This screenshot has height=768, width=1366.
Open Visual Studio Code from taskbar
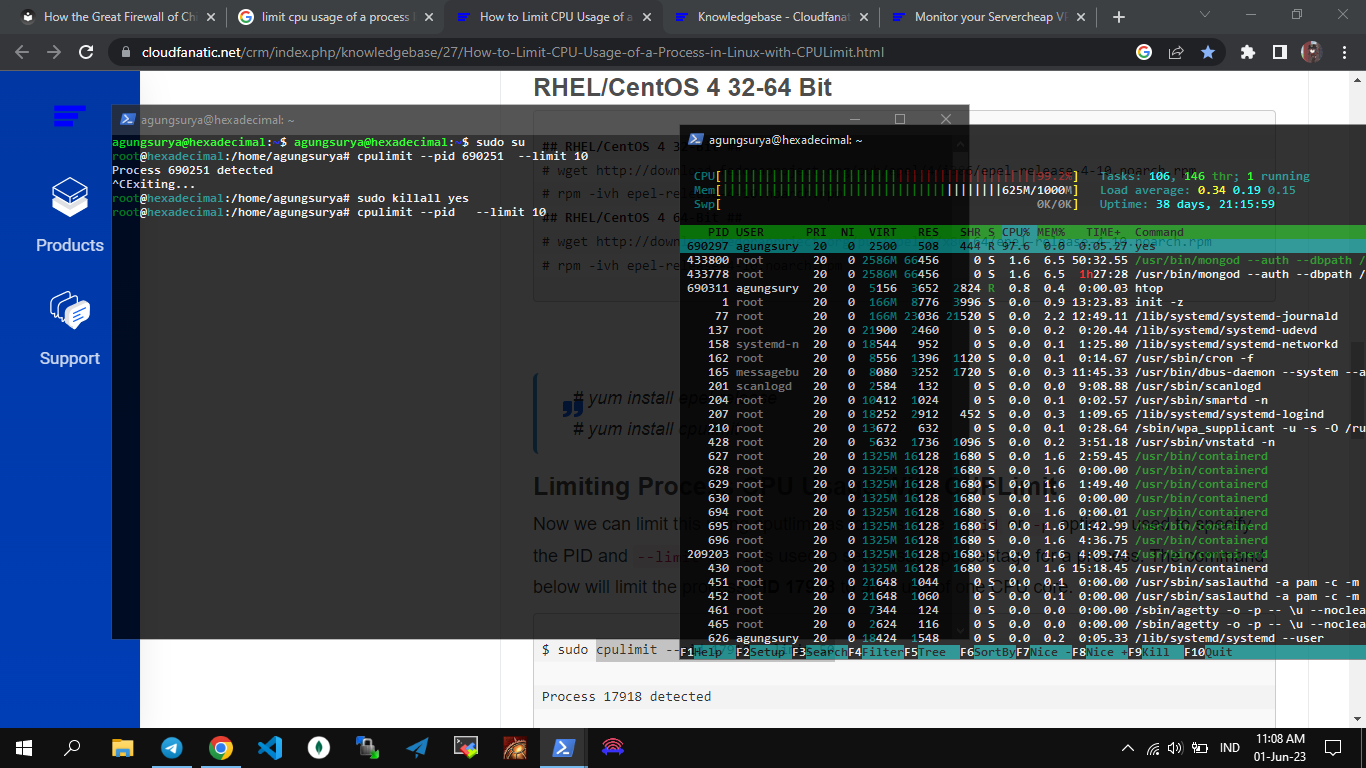click(270, 748)
